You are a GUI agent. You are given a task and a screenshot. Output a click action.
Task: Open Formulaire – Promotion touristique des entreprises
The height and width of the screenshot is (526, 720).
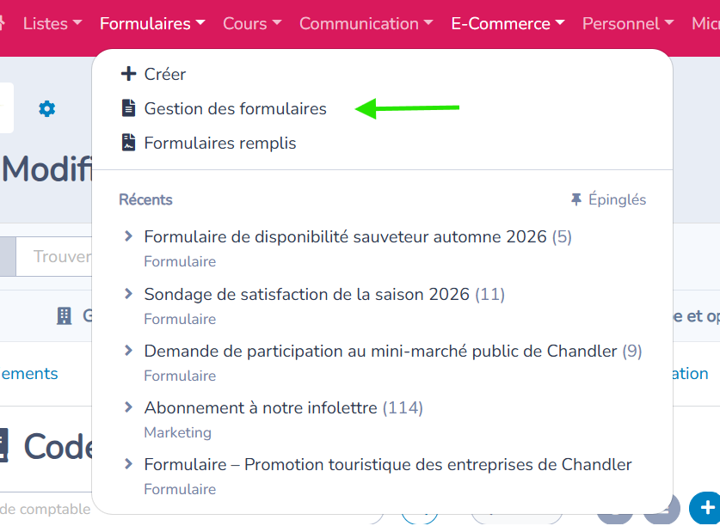388,464
